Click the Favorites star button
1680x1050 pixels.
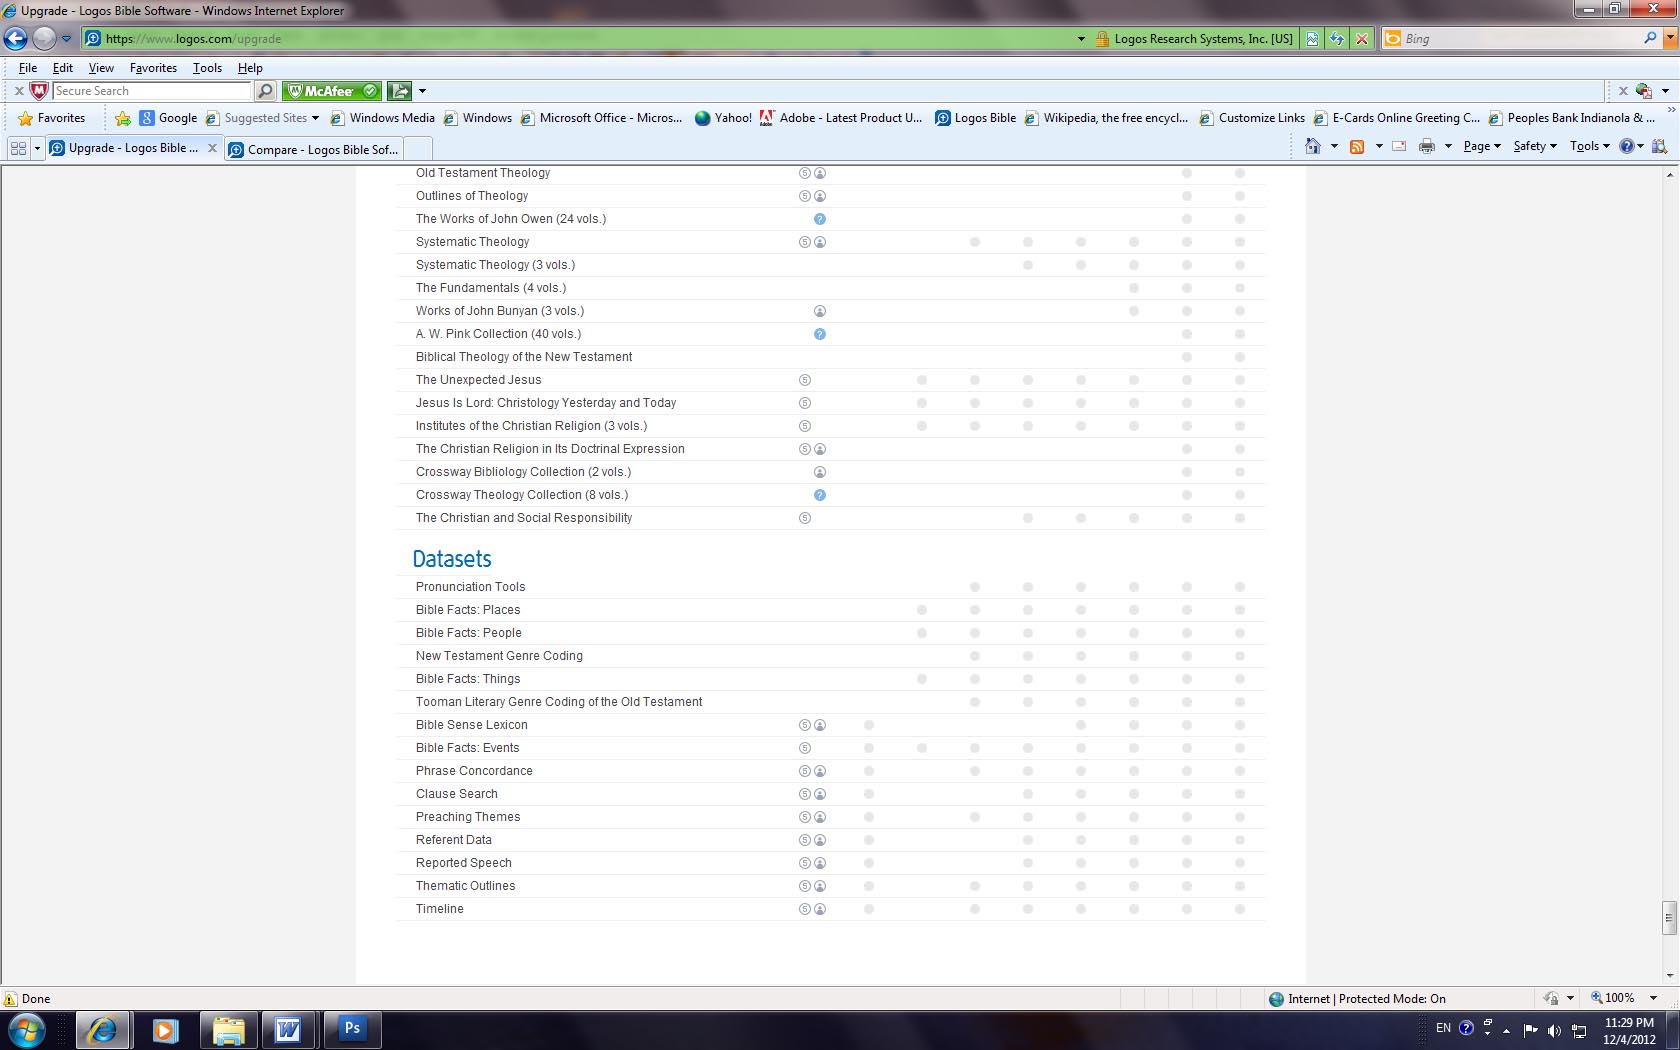(x=52, y=118)
